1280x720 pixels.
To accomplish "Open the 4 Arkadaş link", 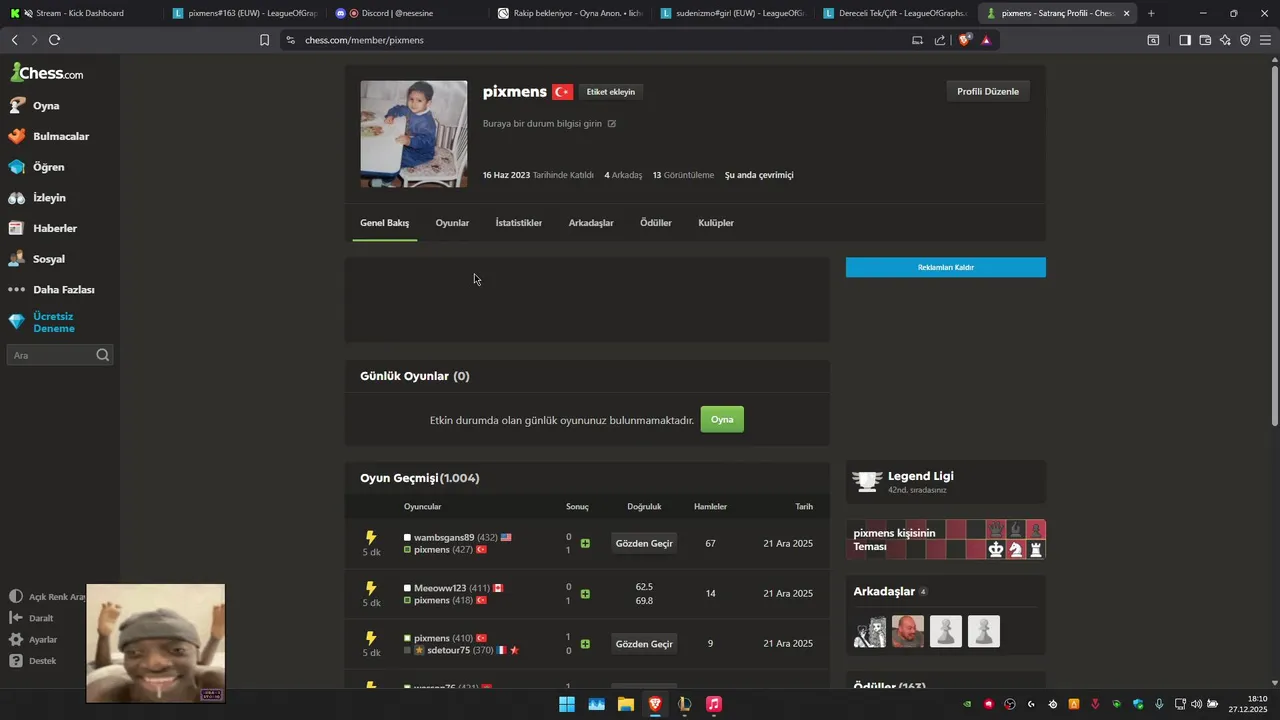I will click(623, 175).
